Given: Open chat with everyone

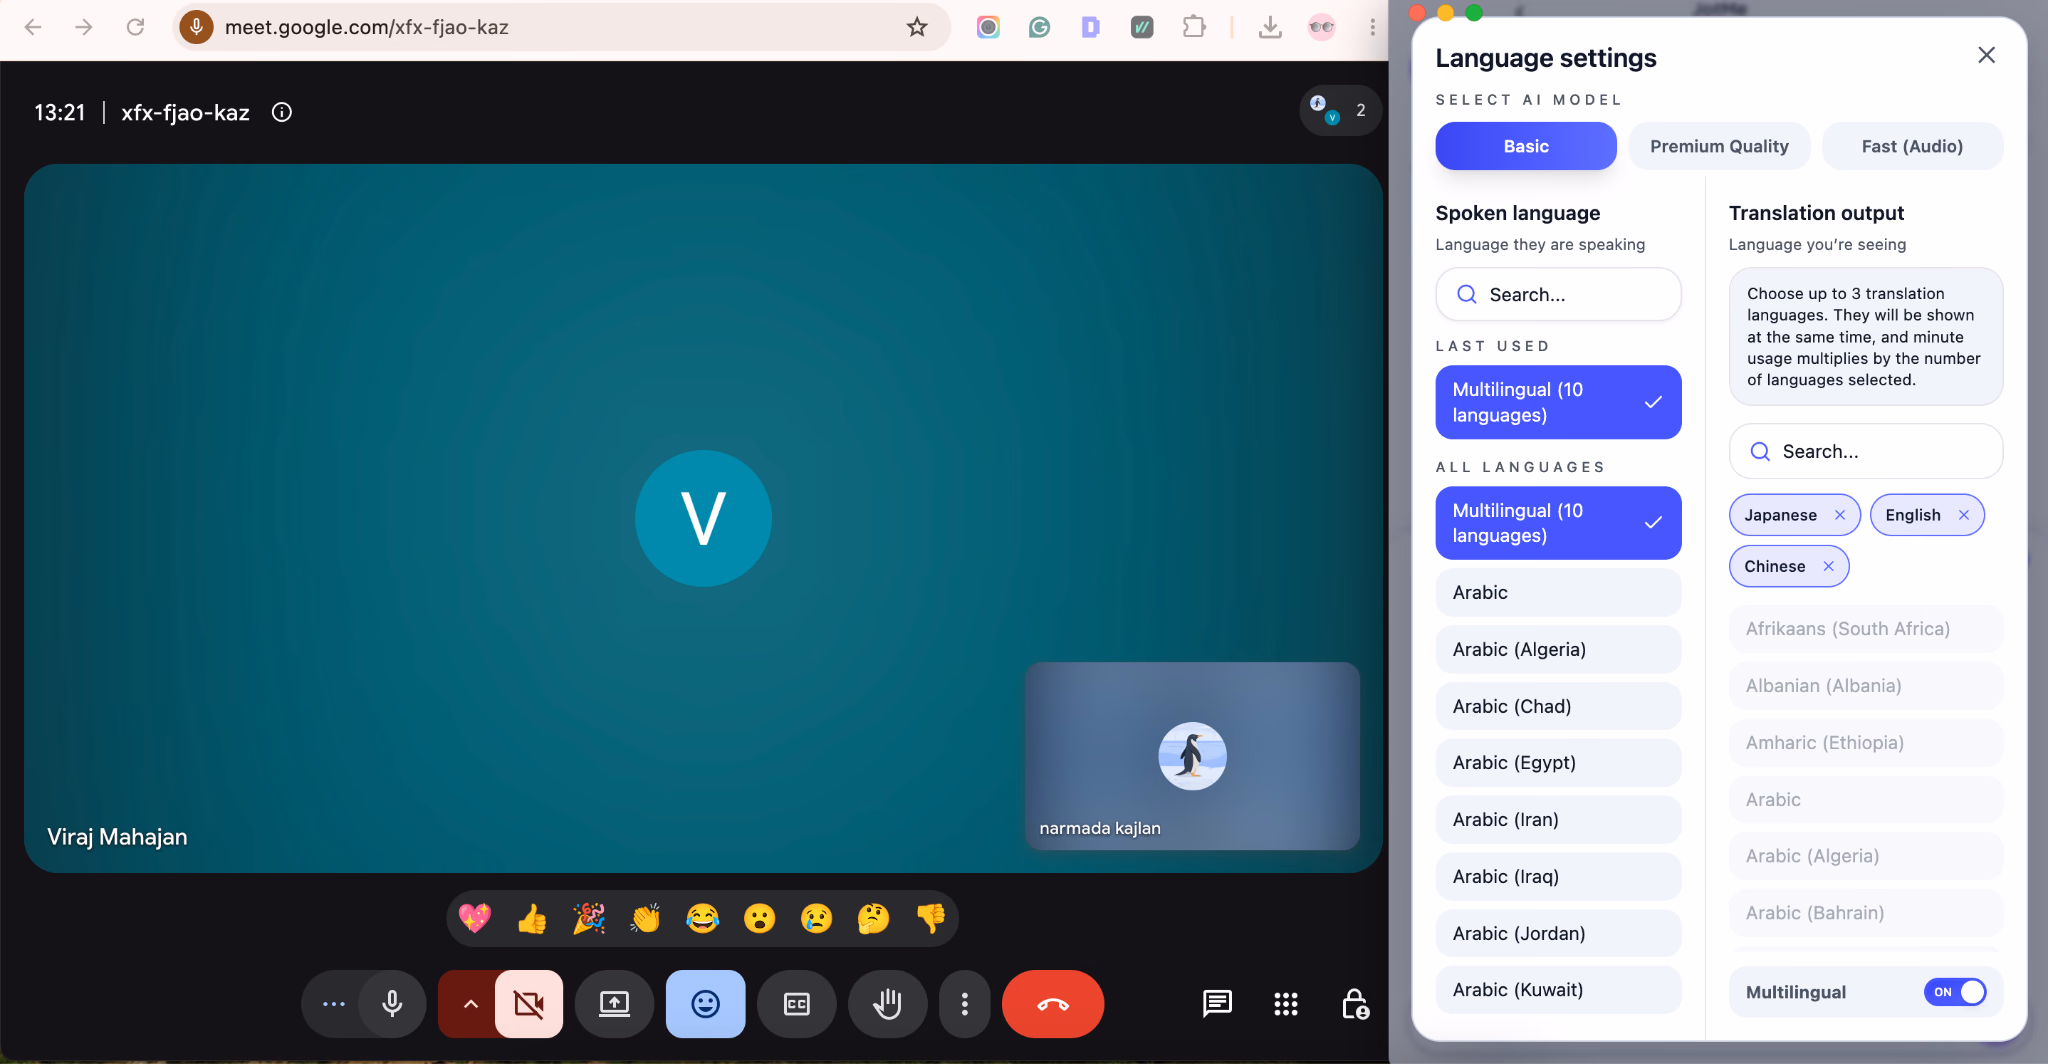Looking at the screenshot, I should [x=1217, y=1003].
